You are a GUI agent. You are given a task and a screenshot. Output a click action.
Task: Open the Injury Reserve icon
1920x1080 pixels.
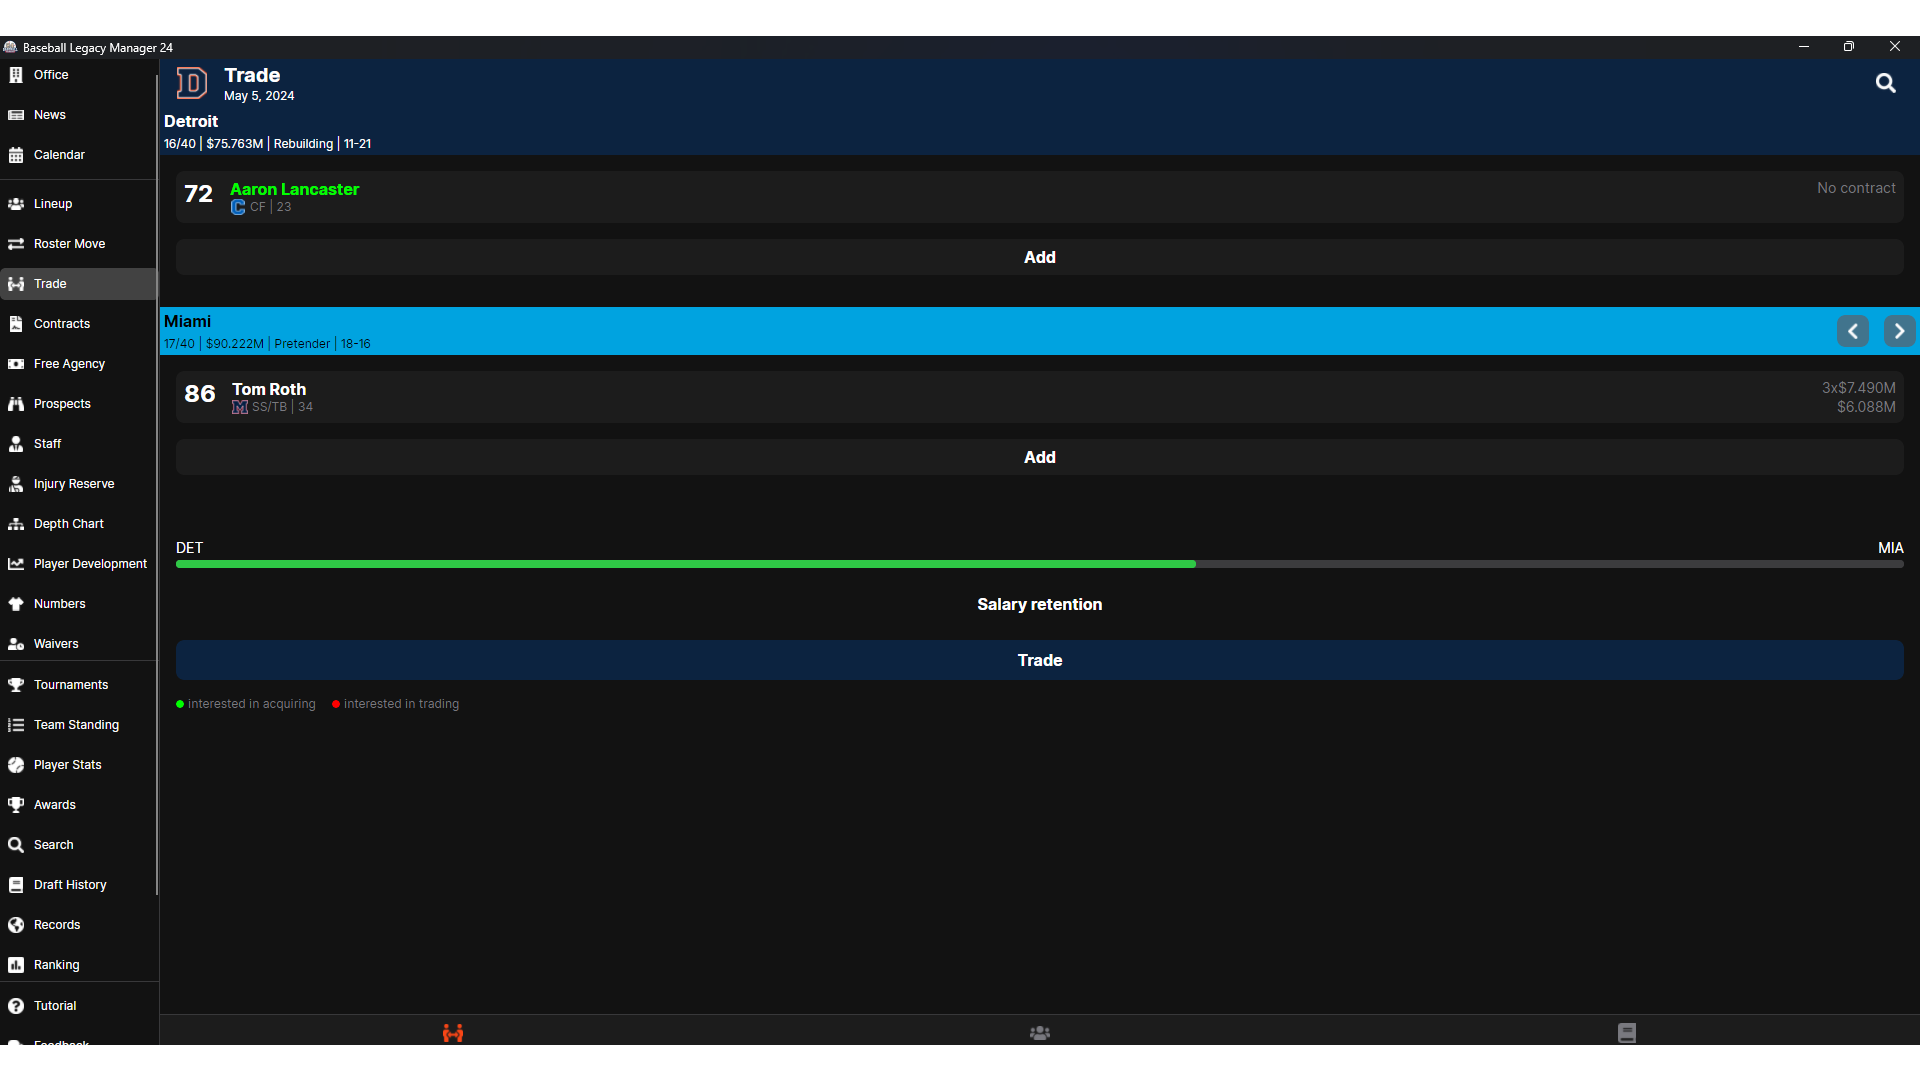point(16,484)
